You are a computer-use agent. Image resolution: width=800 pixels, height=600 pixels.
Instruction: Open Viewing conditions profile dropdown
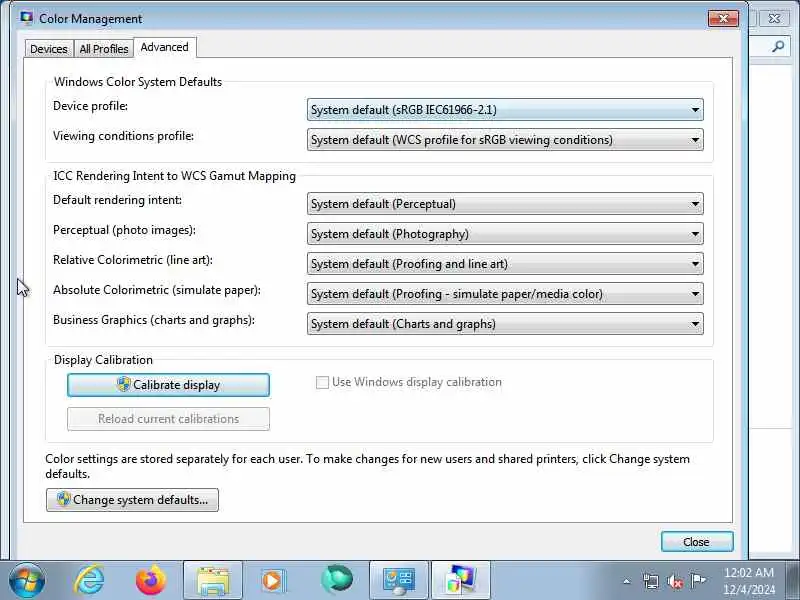pos(505,140)
